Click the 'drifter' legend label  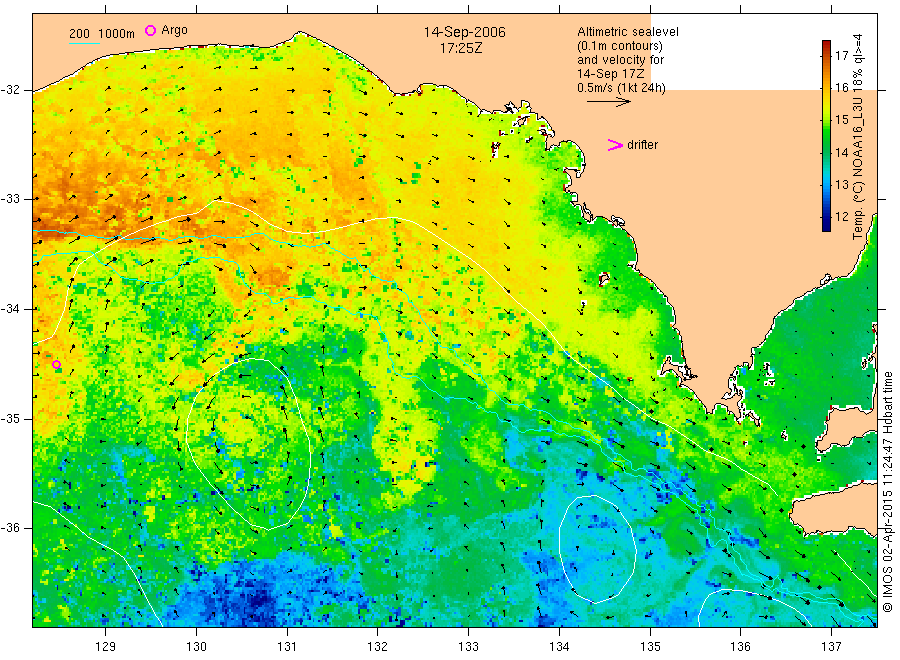pyautogui.click(x=642, y=145)
